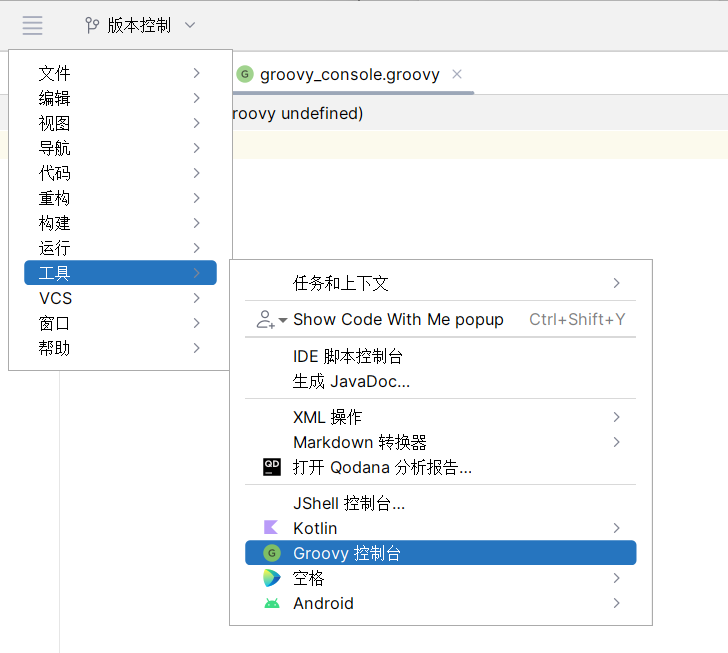
Task: Switch to the groovy_console.groovy tab
Action: tap(349, 74)
